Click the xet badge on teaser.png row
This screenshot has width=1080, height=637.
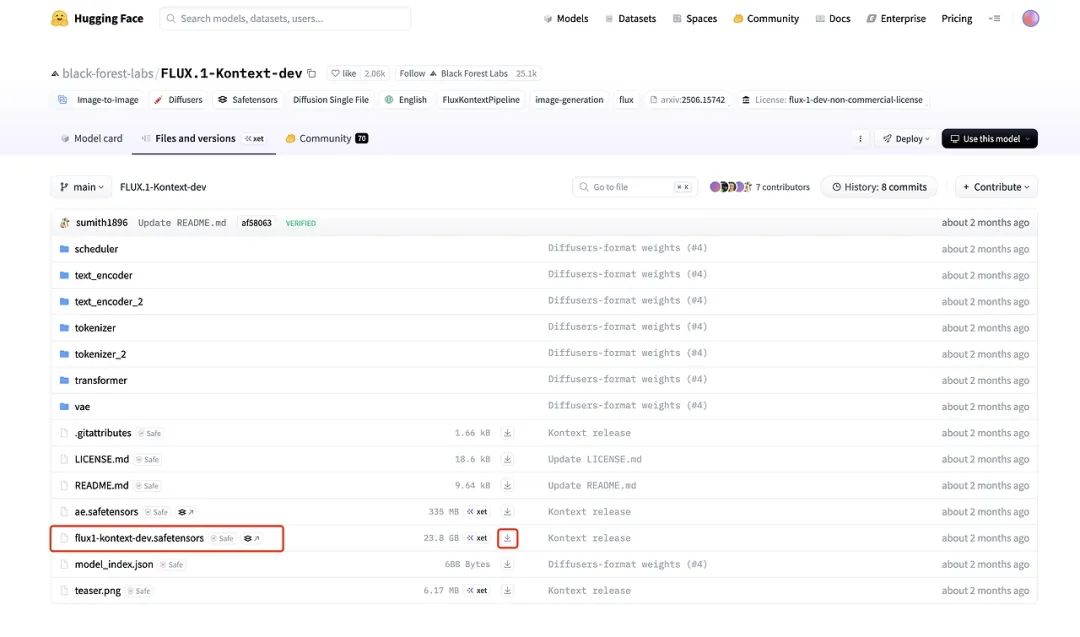coord(477,591)
